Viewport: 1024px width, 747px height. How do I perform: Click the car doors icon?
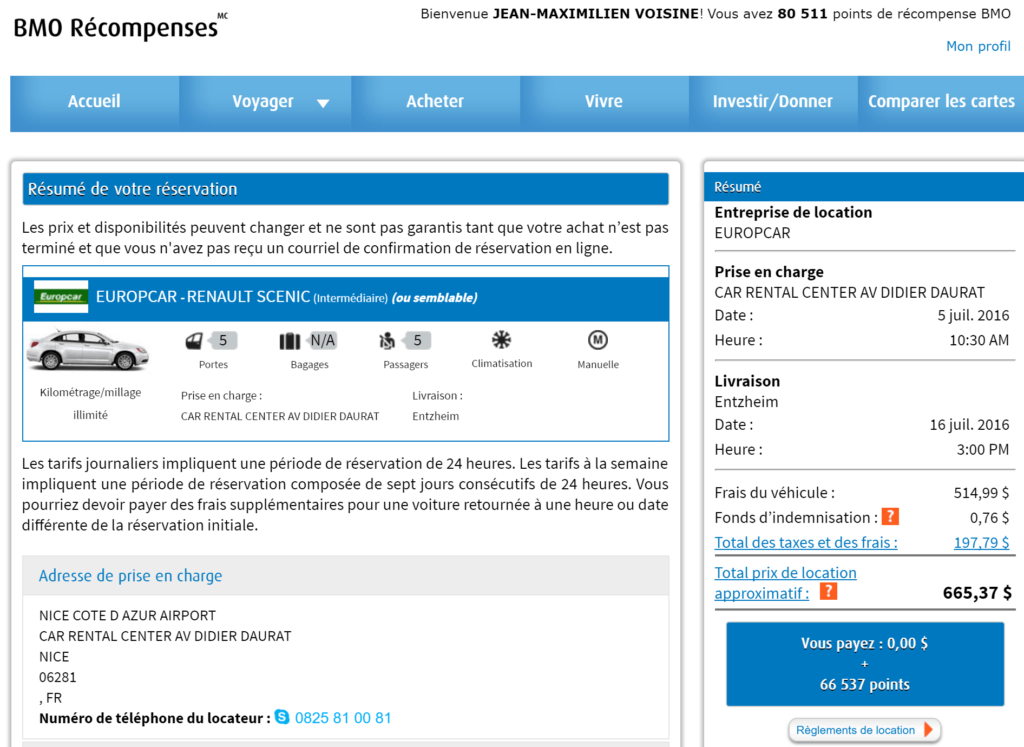coord(193,341)
